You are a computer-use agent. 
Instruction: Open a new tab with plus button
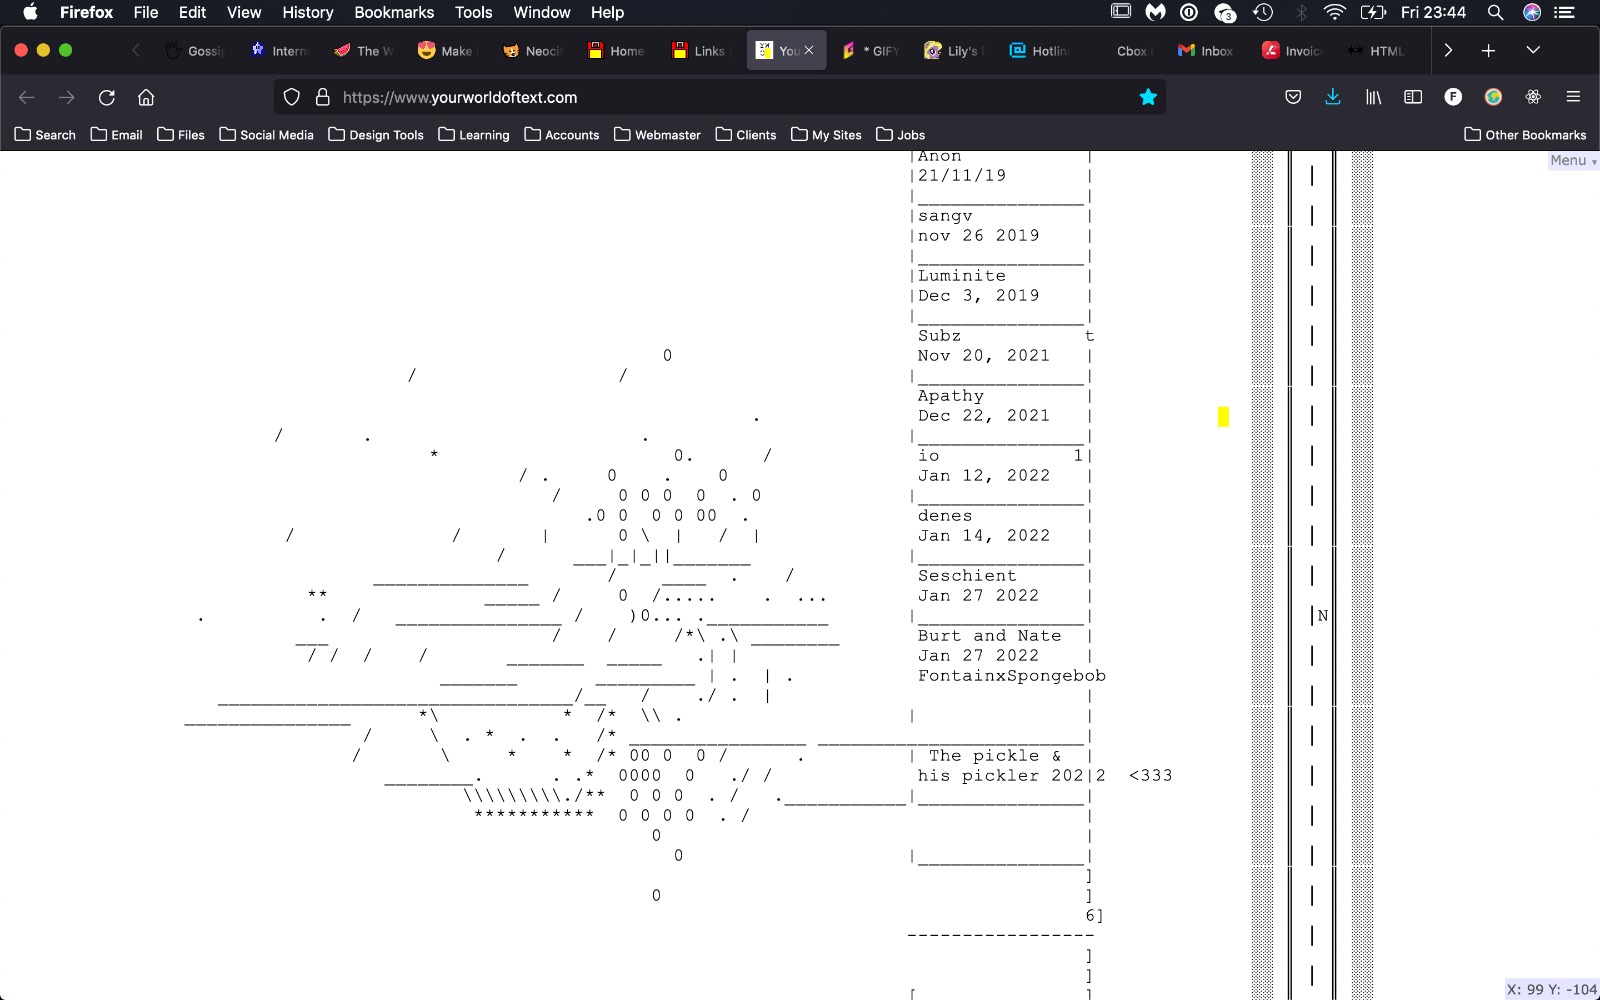1488,50
